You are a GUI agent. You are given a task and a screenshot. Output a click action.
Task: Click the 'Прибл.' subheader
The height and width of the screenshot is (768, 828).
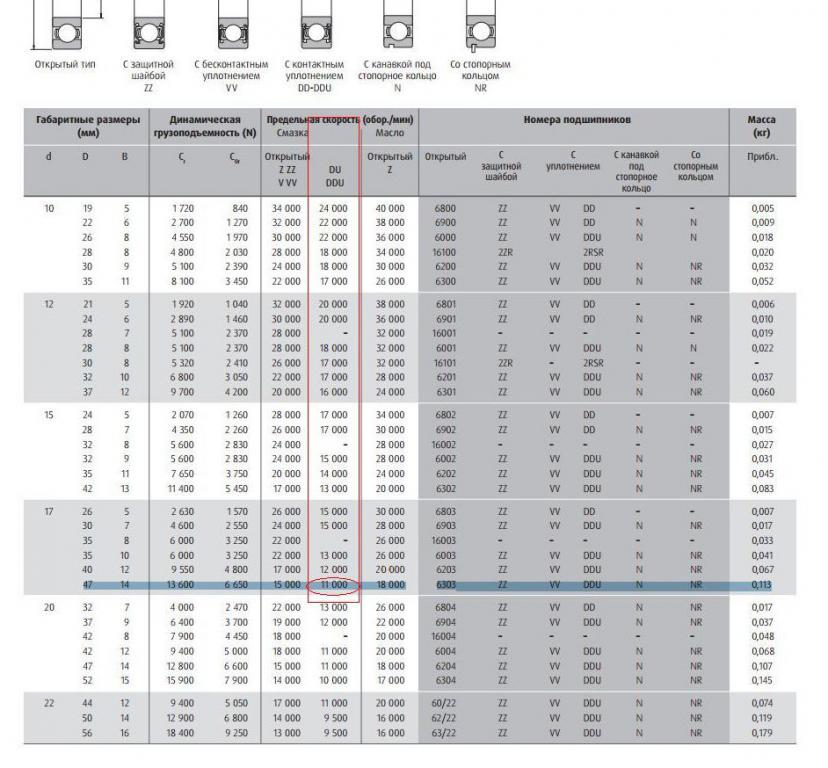[762, 157]
